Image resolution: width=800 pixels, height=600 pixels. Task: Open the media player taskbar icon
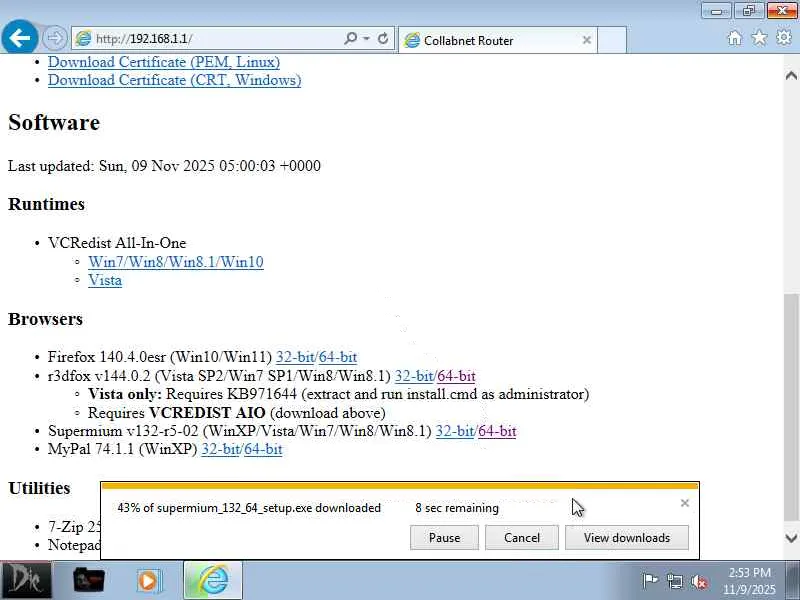point(149,580)
